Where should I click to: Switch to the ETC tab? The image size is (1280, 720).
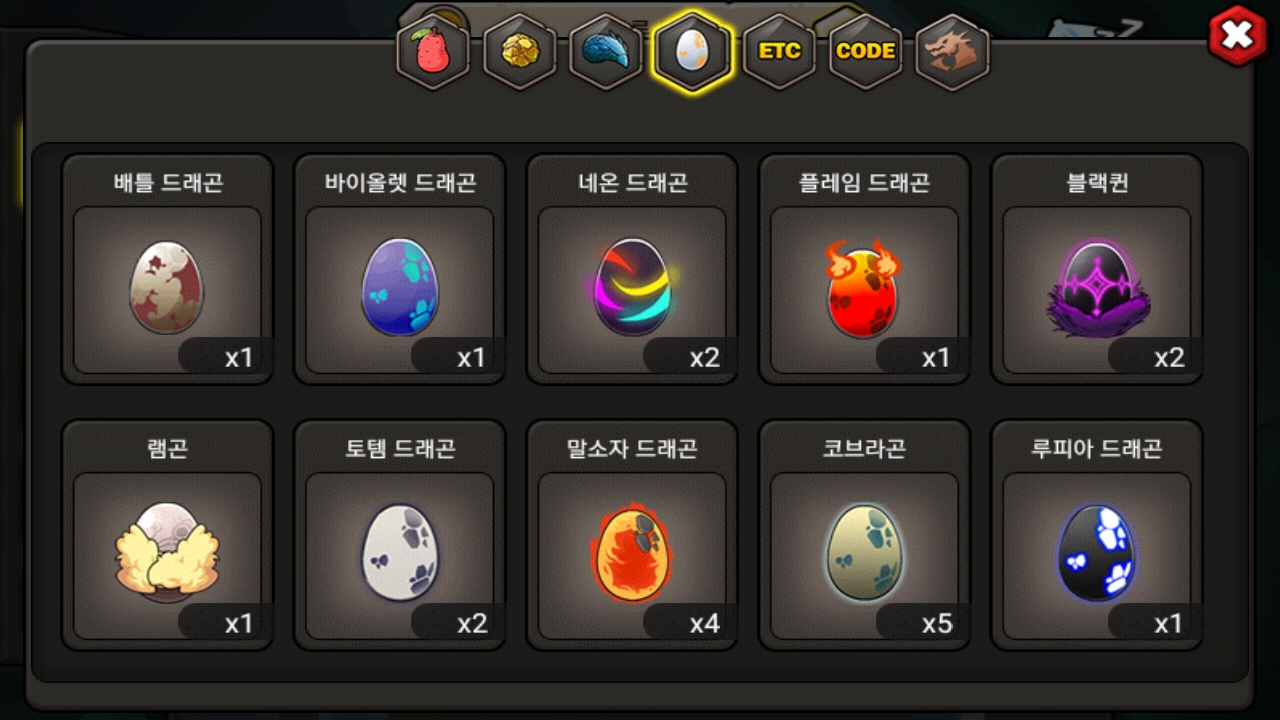pos(780,52)
